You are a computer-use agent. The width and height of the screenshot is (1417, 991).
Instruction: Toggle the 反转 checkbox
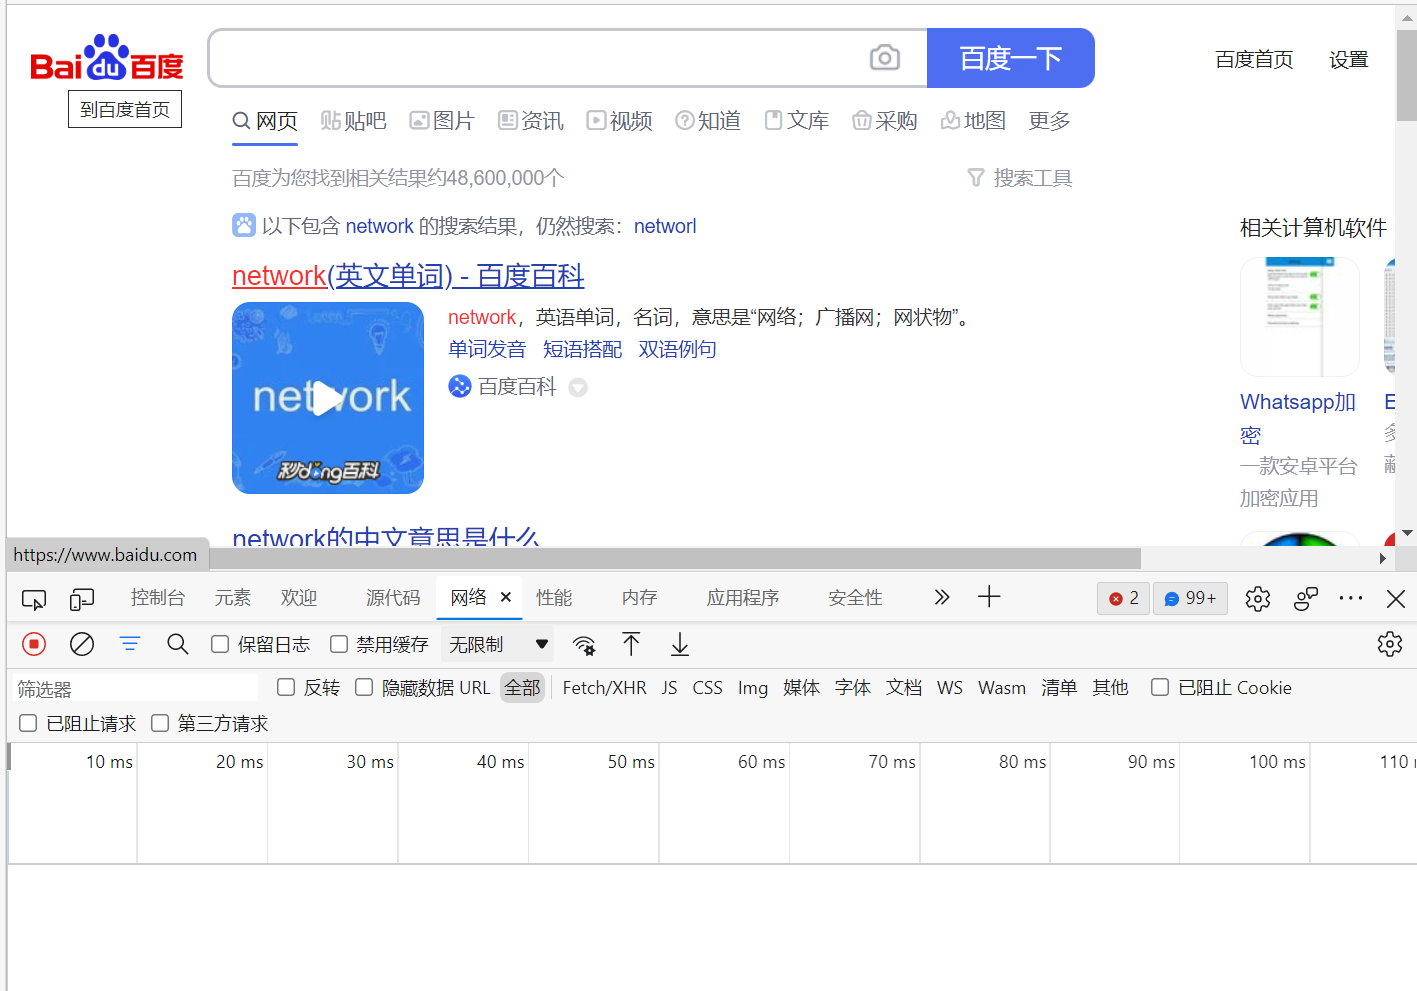[x=286, y=687]
